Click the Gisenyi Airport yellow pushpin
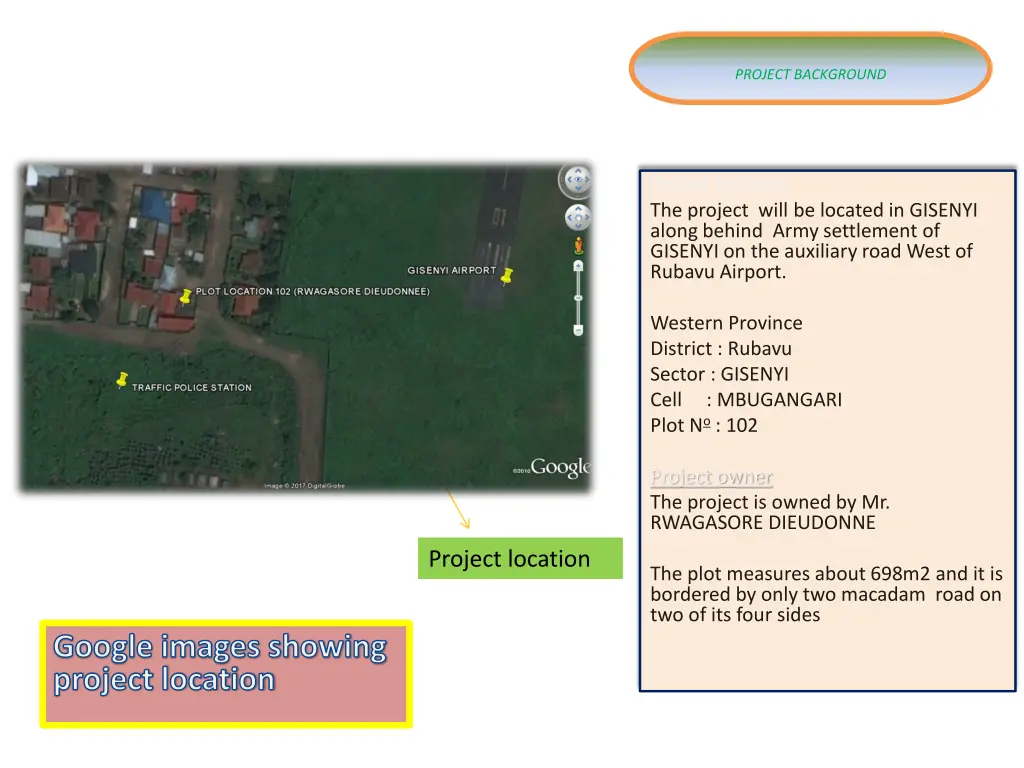Screen dimensions: 1024x768 click(507, 275)
